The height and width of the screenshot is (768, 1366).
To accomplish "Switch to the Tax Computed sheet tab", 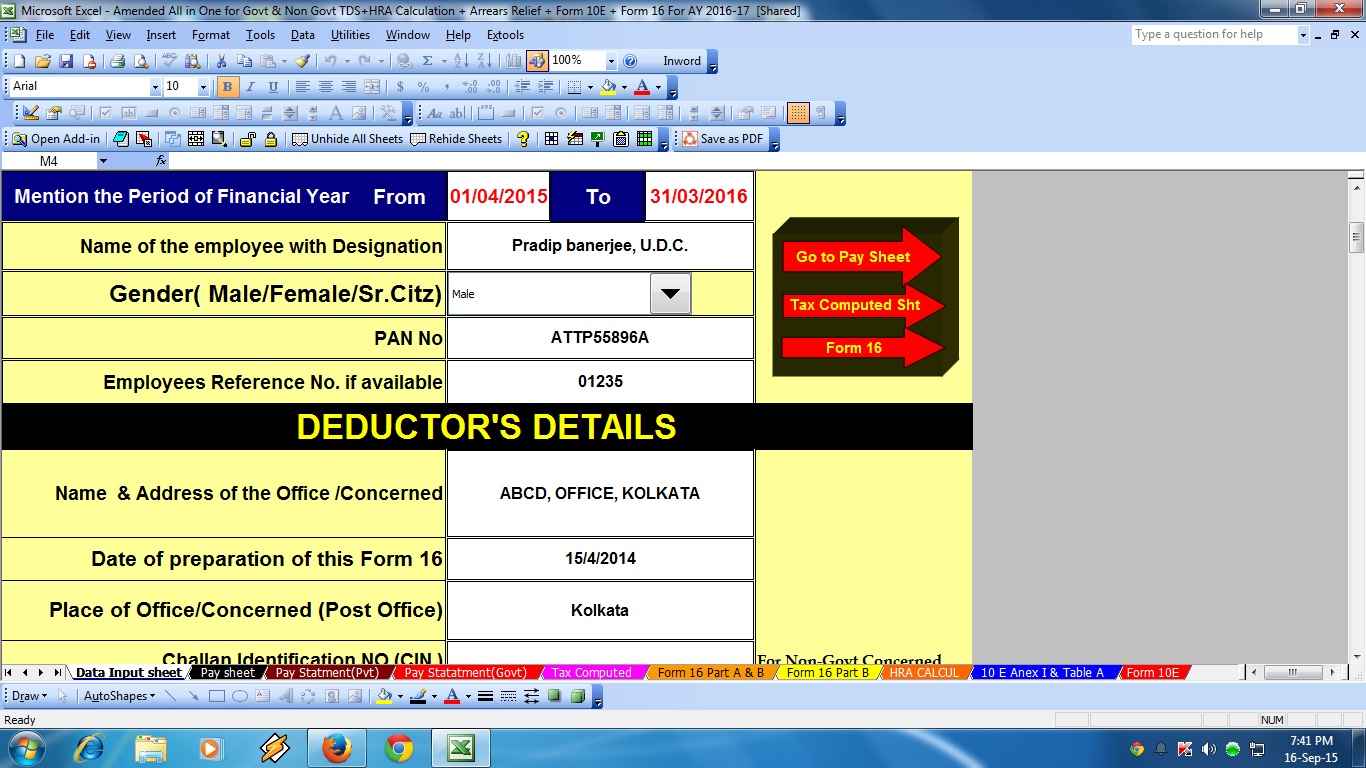I will coord(592,673).
